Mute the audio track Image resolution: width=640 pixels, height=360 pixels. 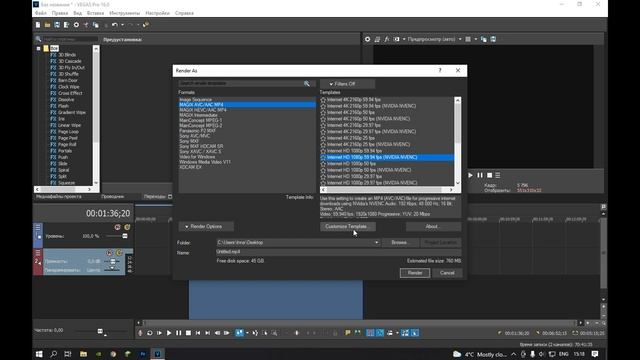click(109, 253)
